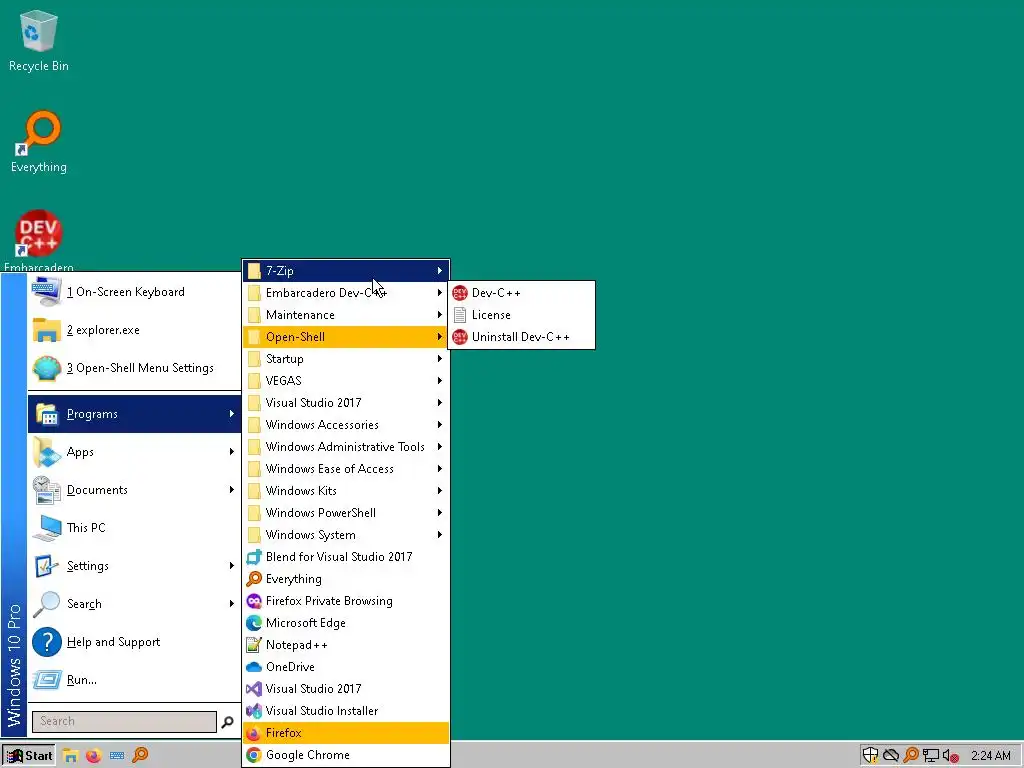Open the Visual Studio 2017 folder entry

(x=345, y=403)
